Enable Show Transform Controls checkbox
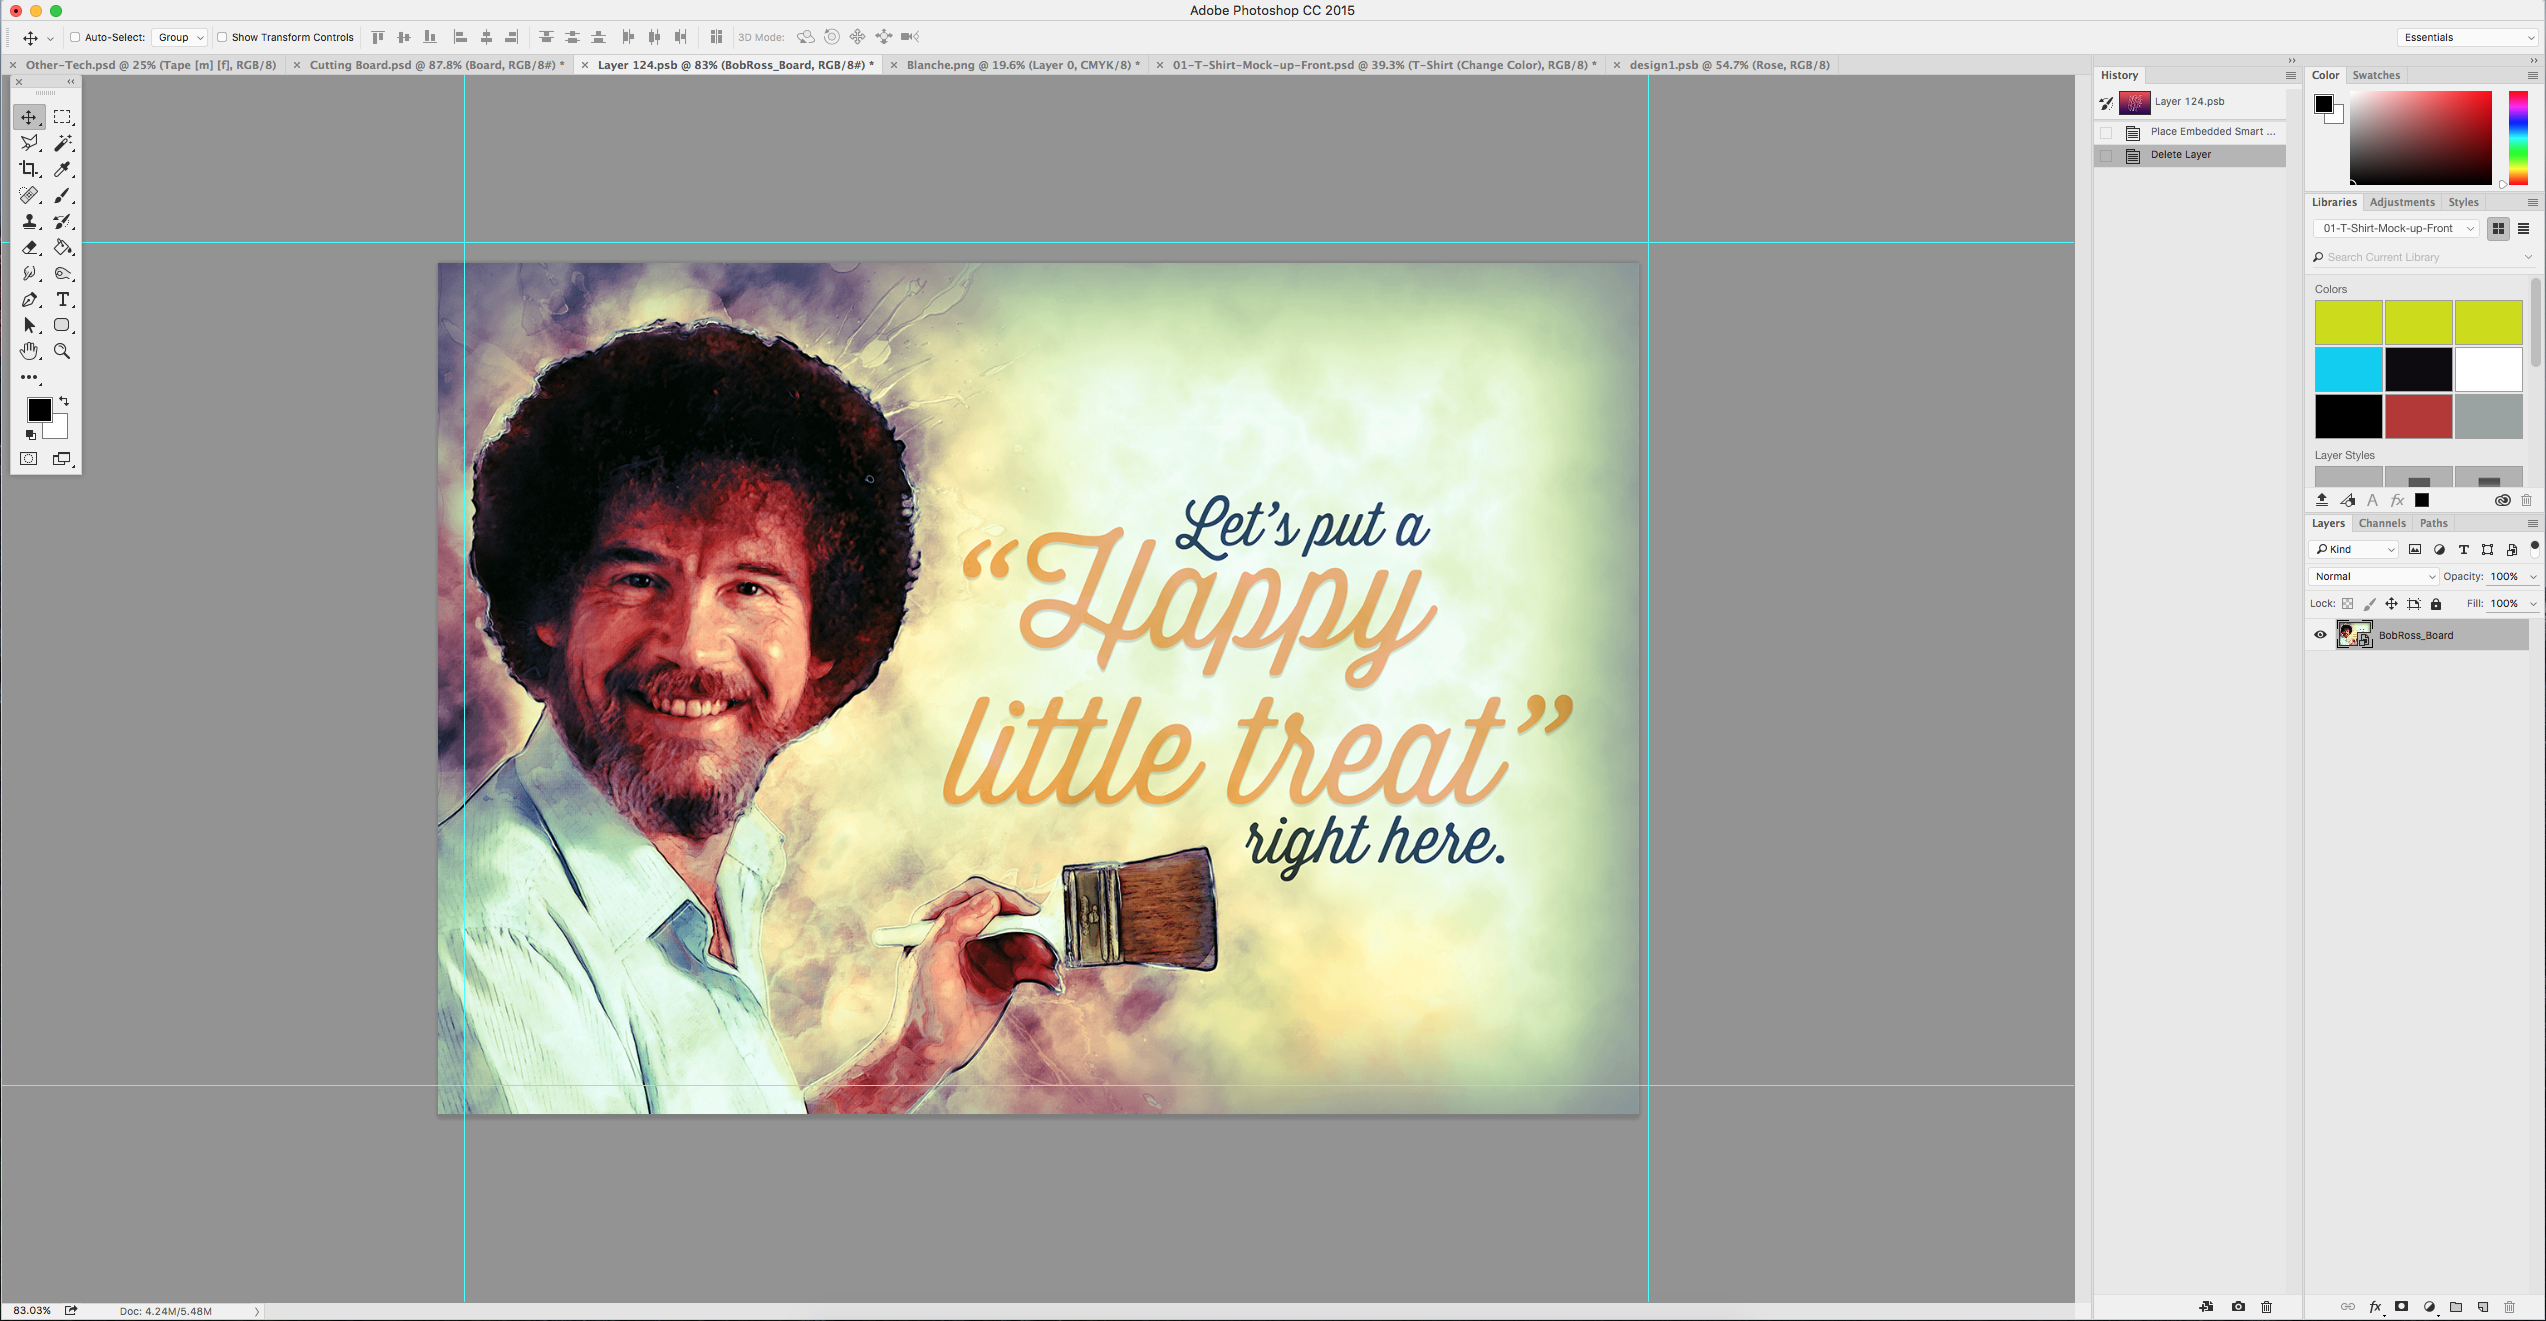The image size is (2546, 1321). (x=222, y=37)
